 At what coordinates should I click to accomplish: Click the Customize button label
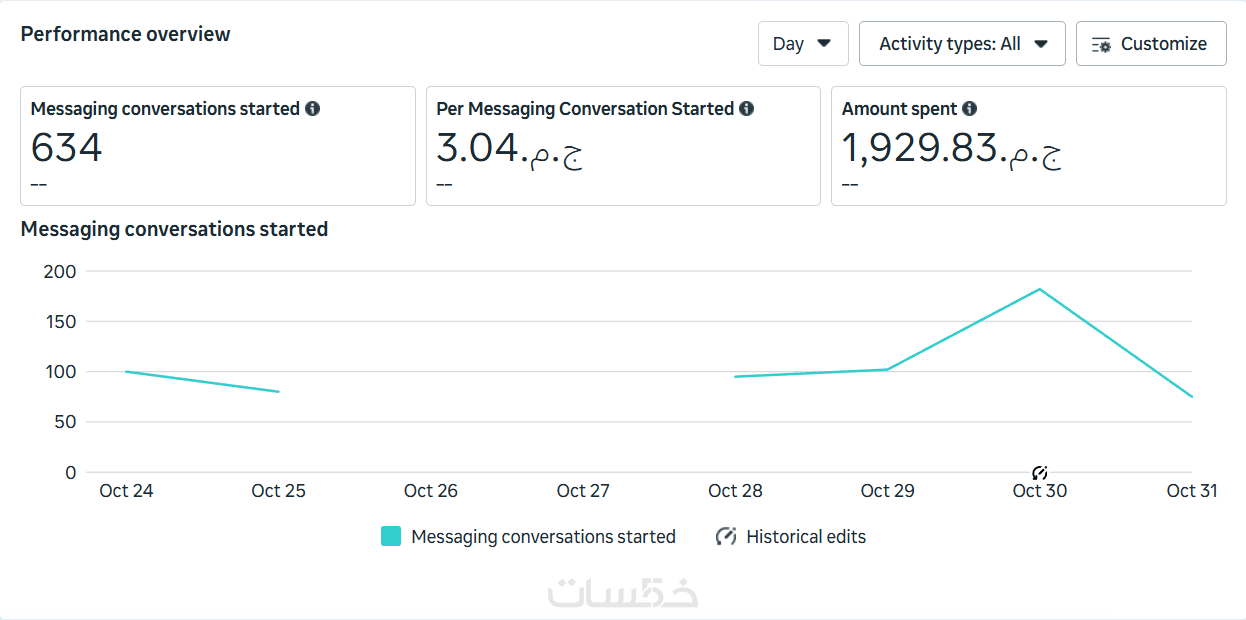click(1163, 44)
